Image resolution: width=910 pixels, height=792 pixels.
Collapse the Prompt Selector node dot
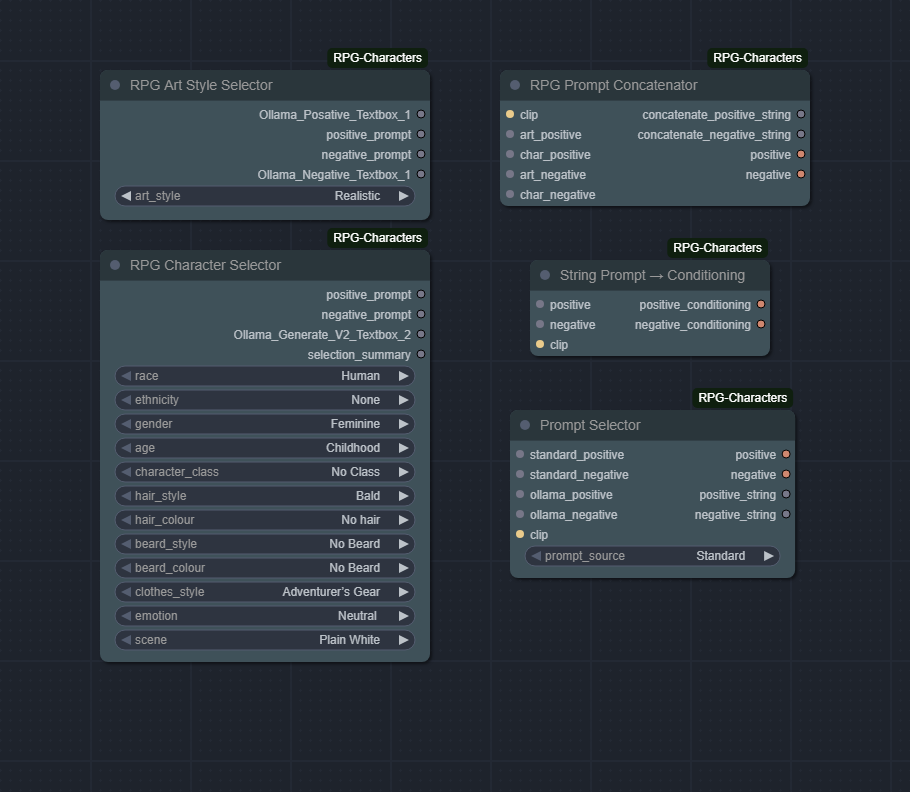pos(525,425)
